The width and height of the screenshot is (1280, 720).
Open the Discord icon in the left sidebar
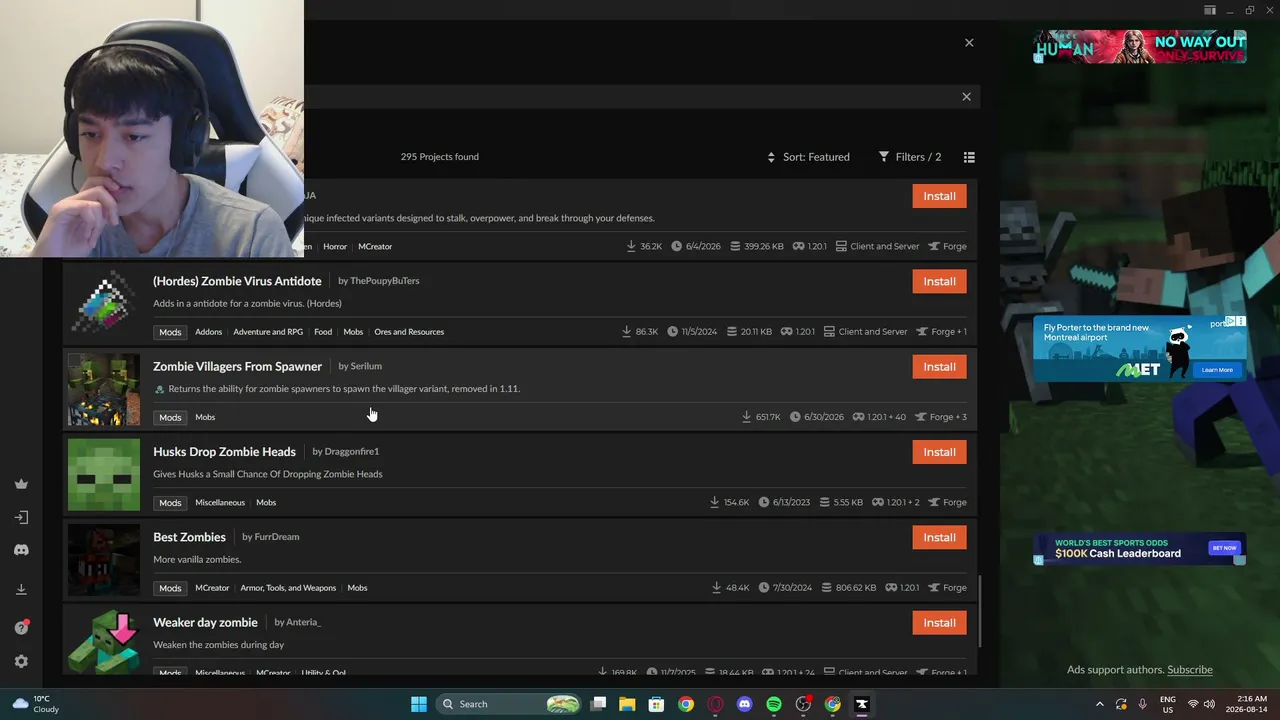[x=21, y=550]
